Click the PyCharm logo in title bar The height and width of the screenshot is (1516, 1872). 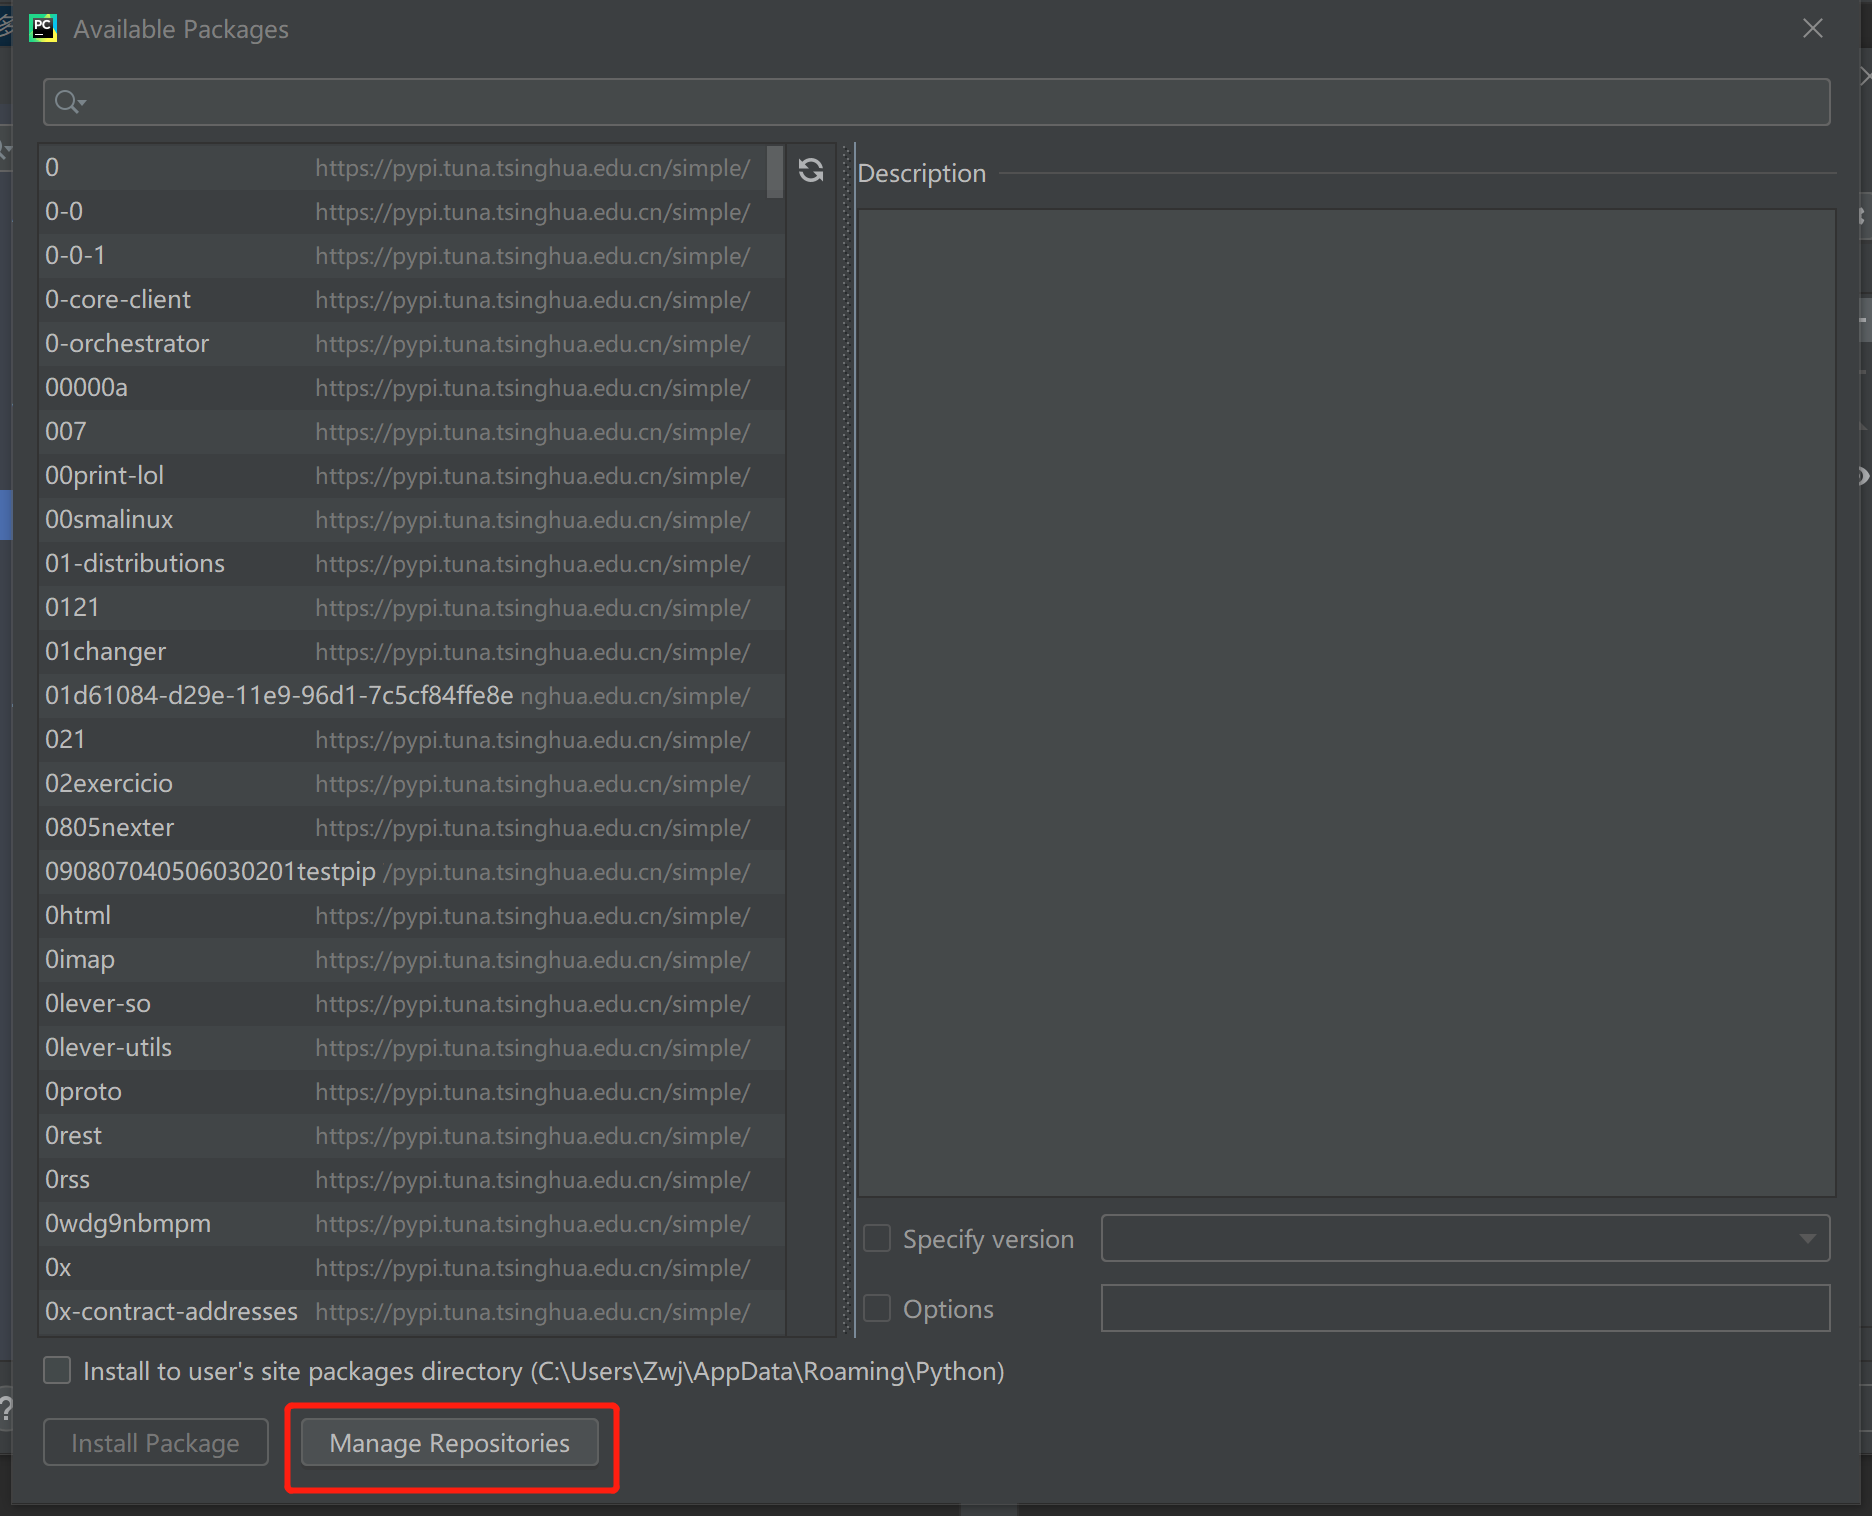pyautogui.click(x=43, y=28)
